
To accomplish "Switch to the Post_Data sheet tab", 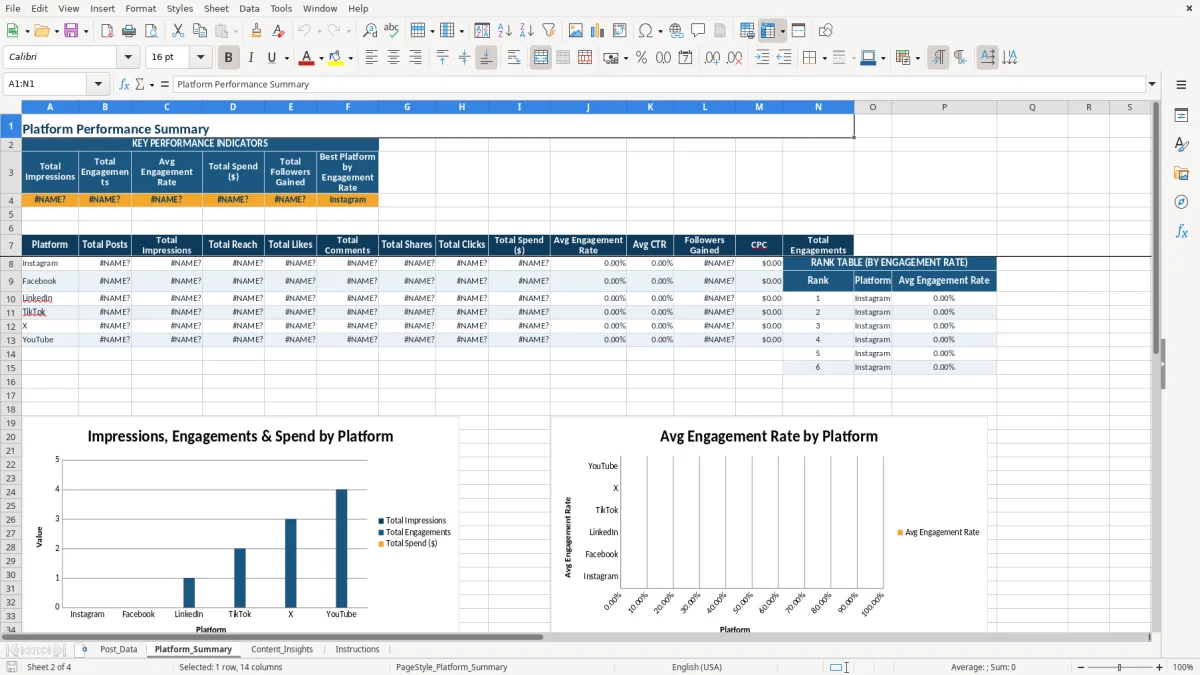I will [x=118, y=649].
